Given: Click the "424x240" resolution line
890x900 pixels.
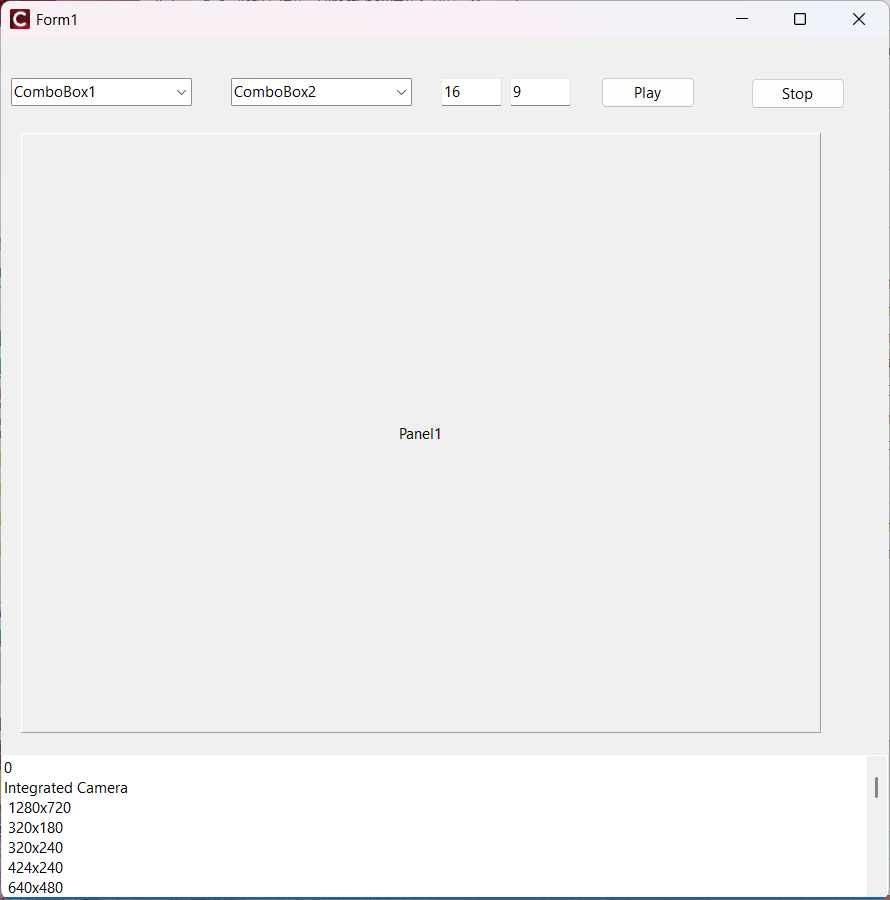Looking at the screenshot, I should (x=36, y=868).
